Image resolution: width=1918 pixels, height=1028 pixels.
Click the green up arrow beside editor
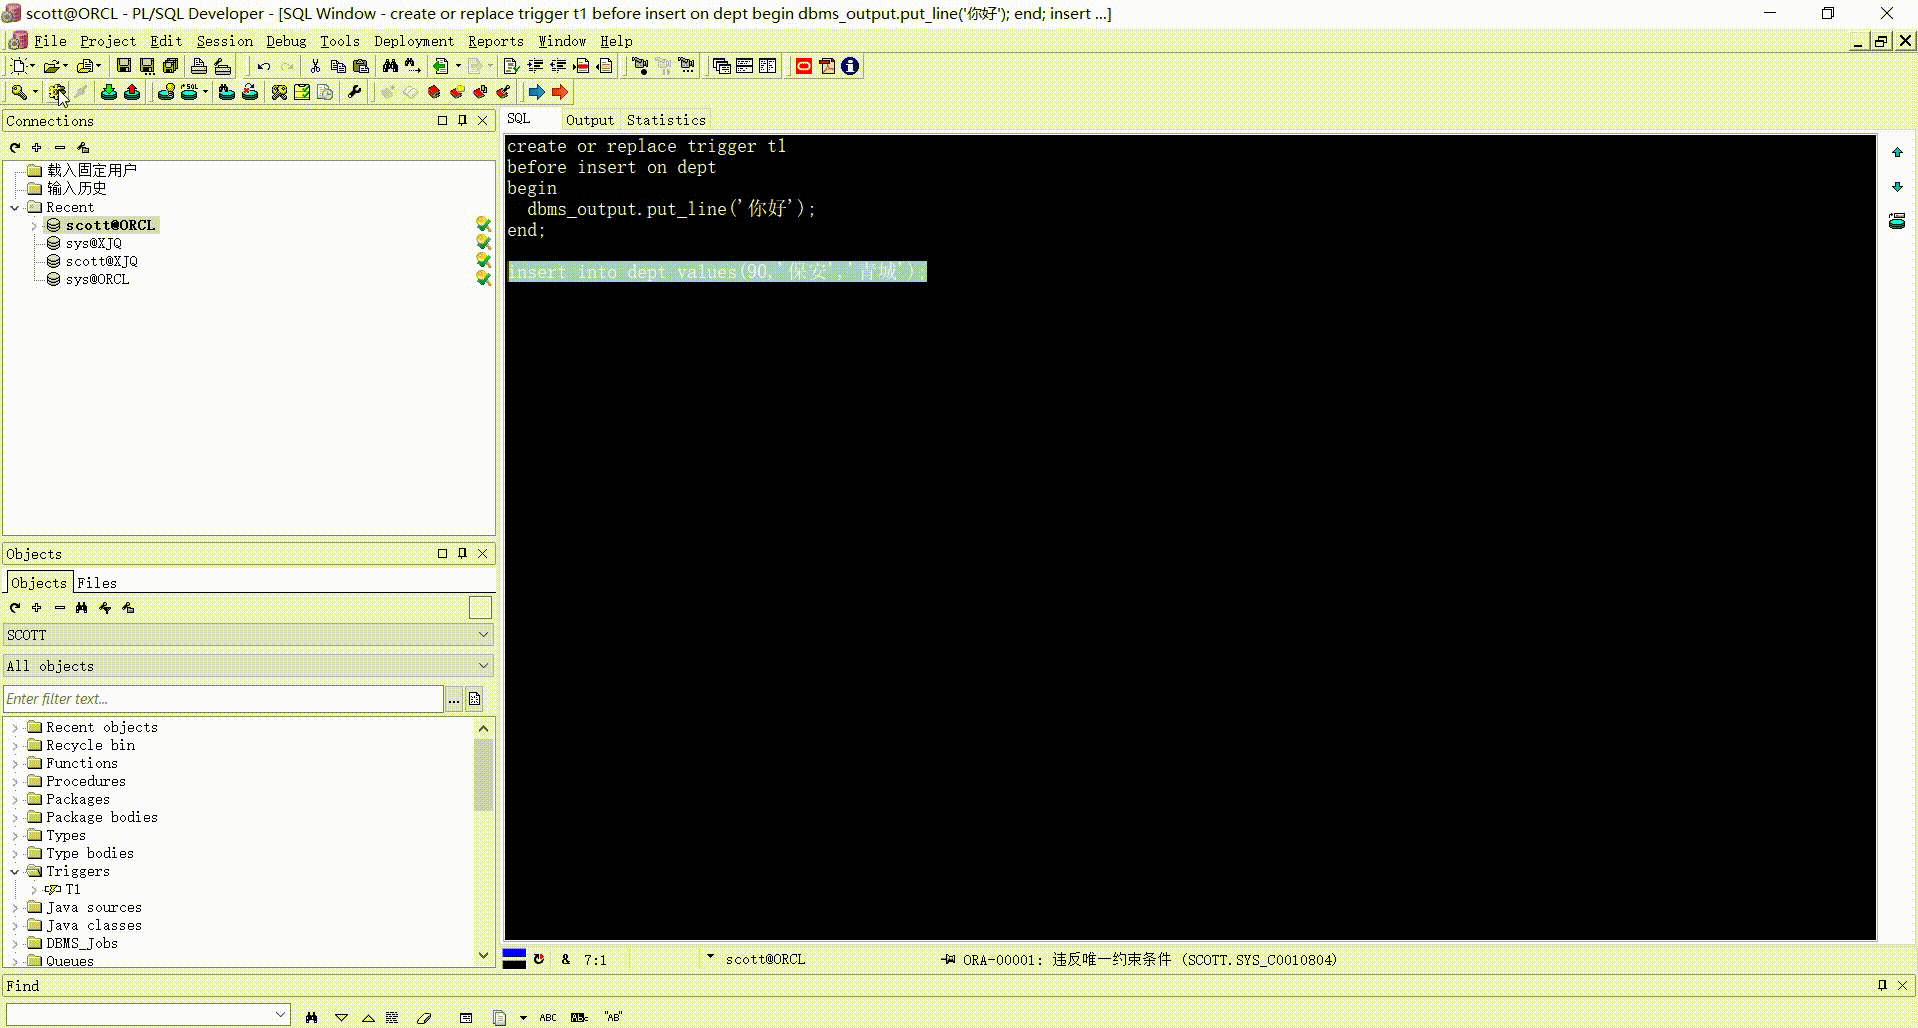(x=1897, y=153)
